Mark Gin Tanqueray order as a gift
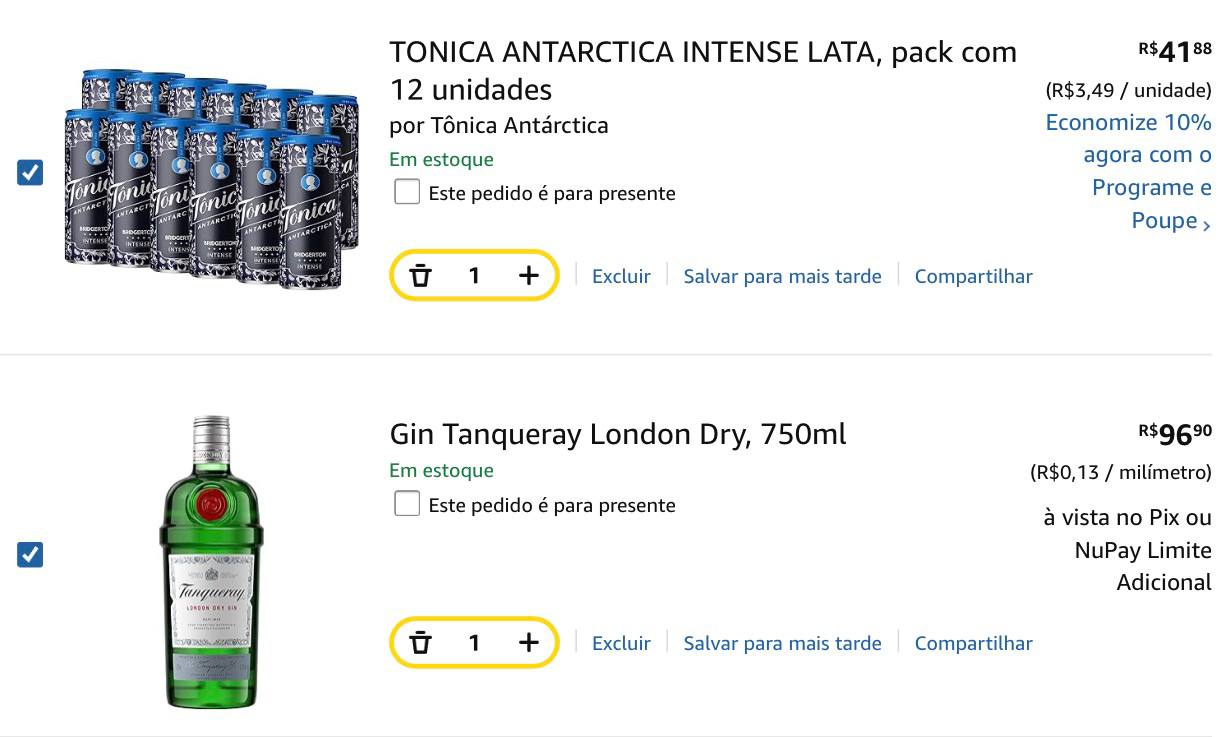Viewport: 1231px width, 737px height. pos(407,504)
